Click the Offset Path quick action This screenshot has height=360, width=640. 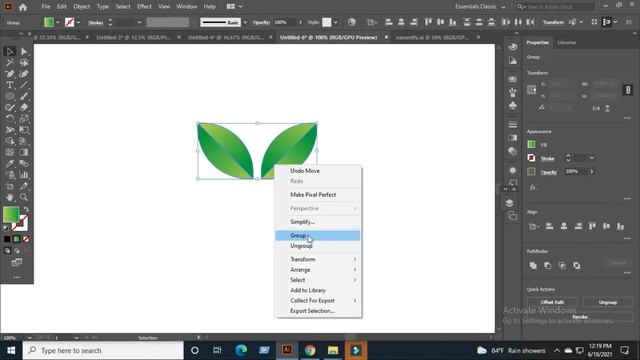pyautogui.click(x=552, y=302)
